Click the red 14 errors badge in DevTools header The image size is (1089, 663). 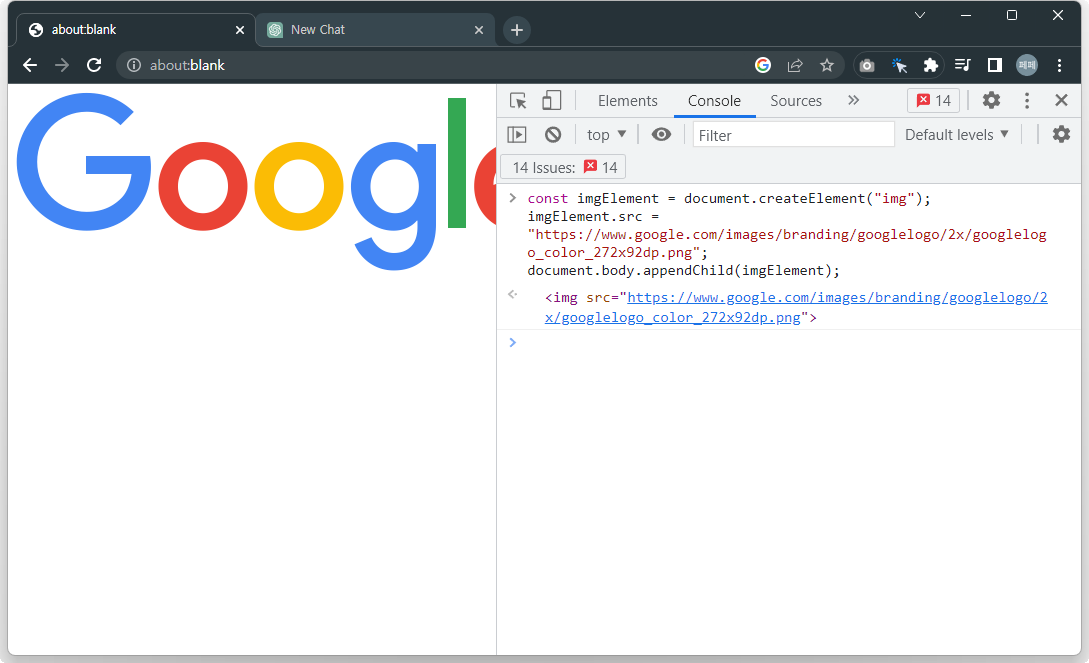[933, 101]
